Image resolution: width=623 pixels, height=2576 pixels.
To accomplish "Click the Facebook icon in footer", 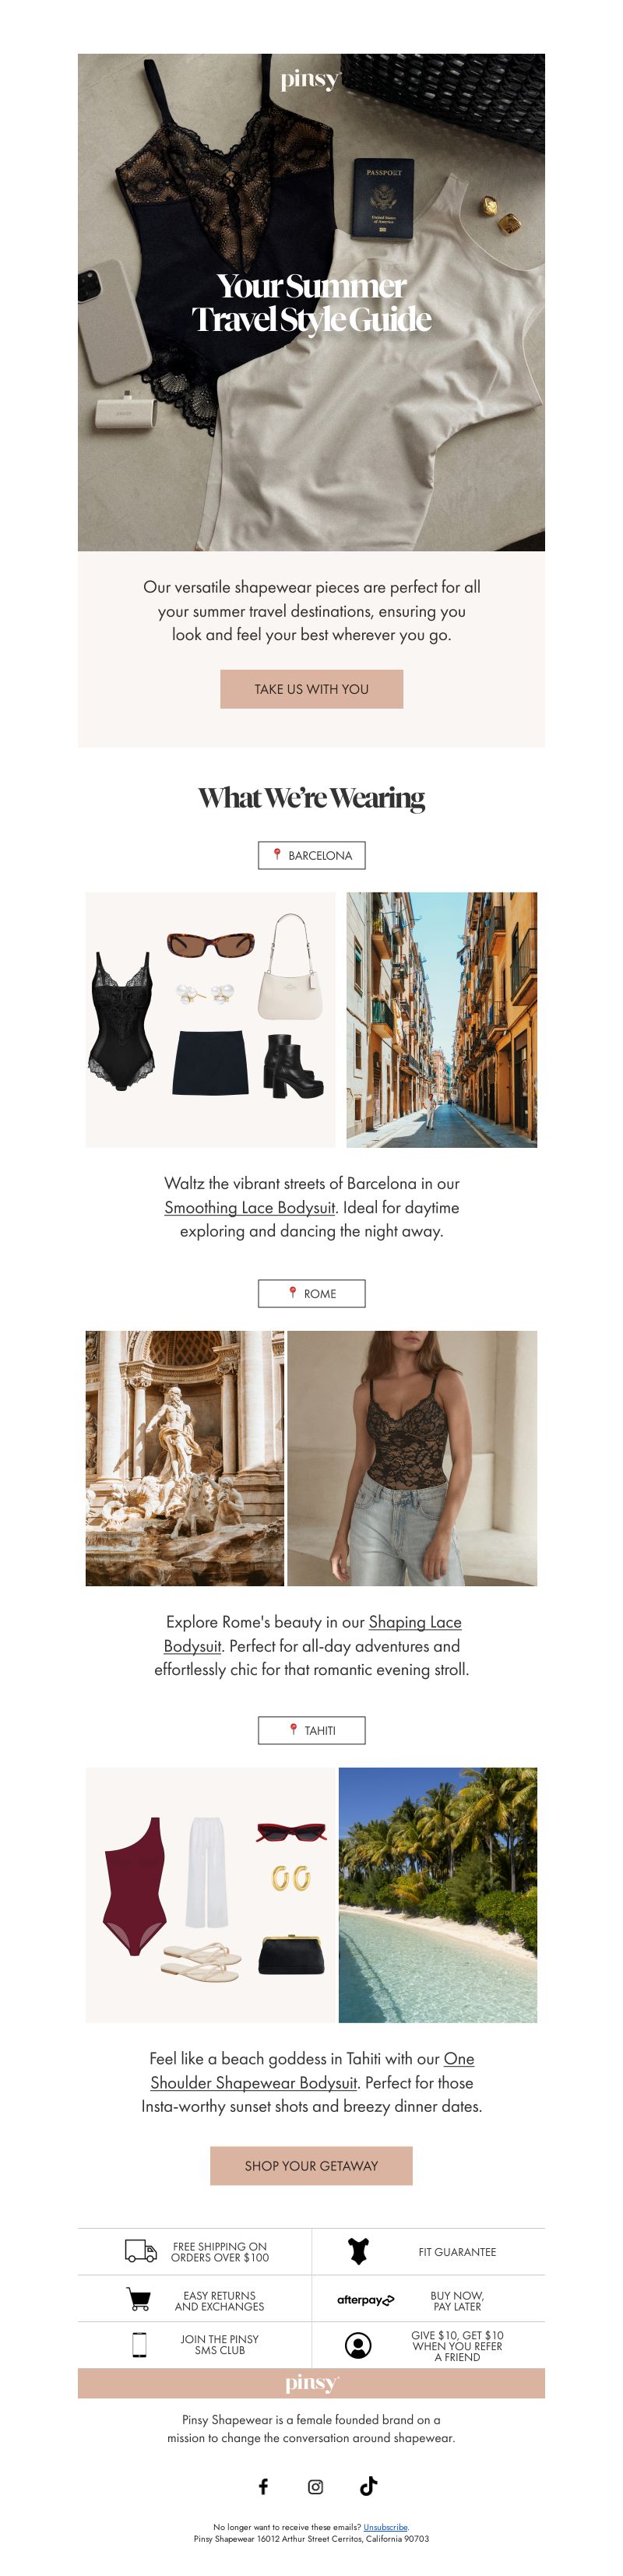I will (x=263, y=2486).
